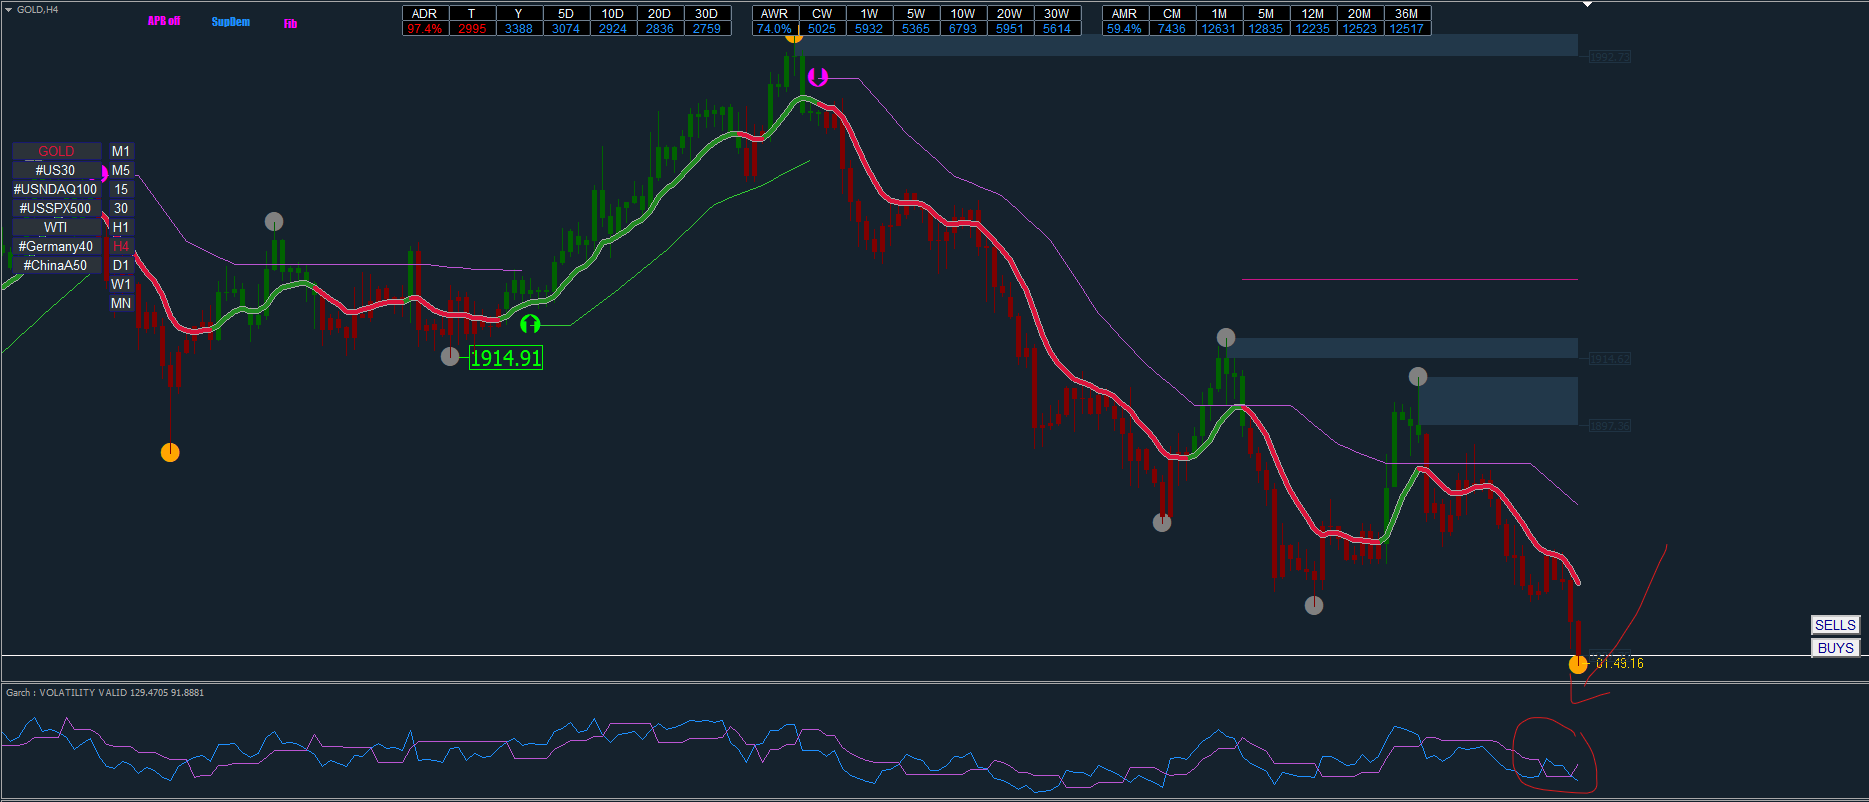The width and height of the screenshot is (1869, 802).
Task: Click the BUYS button
Action: click(1835, 648)
